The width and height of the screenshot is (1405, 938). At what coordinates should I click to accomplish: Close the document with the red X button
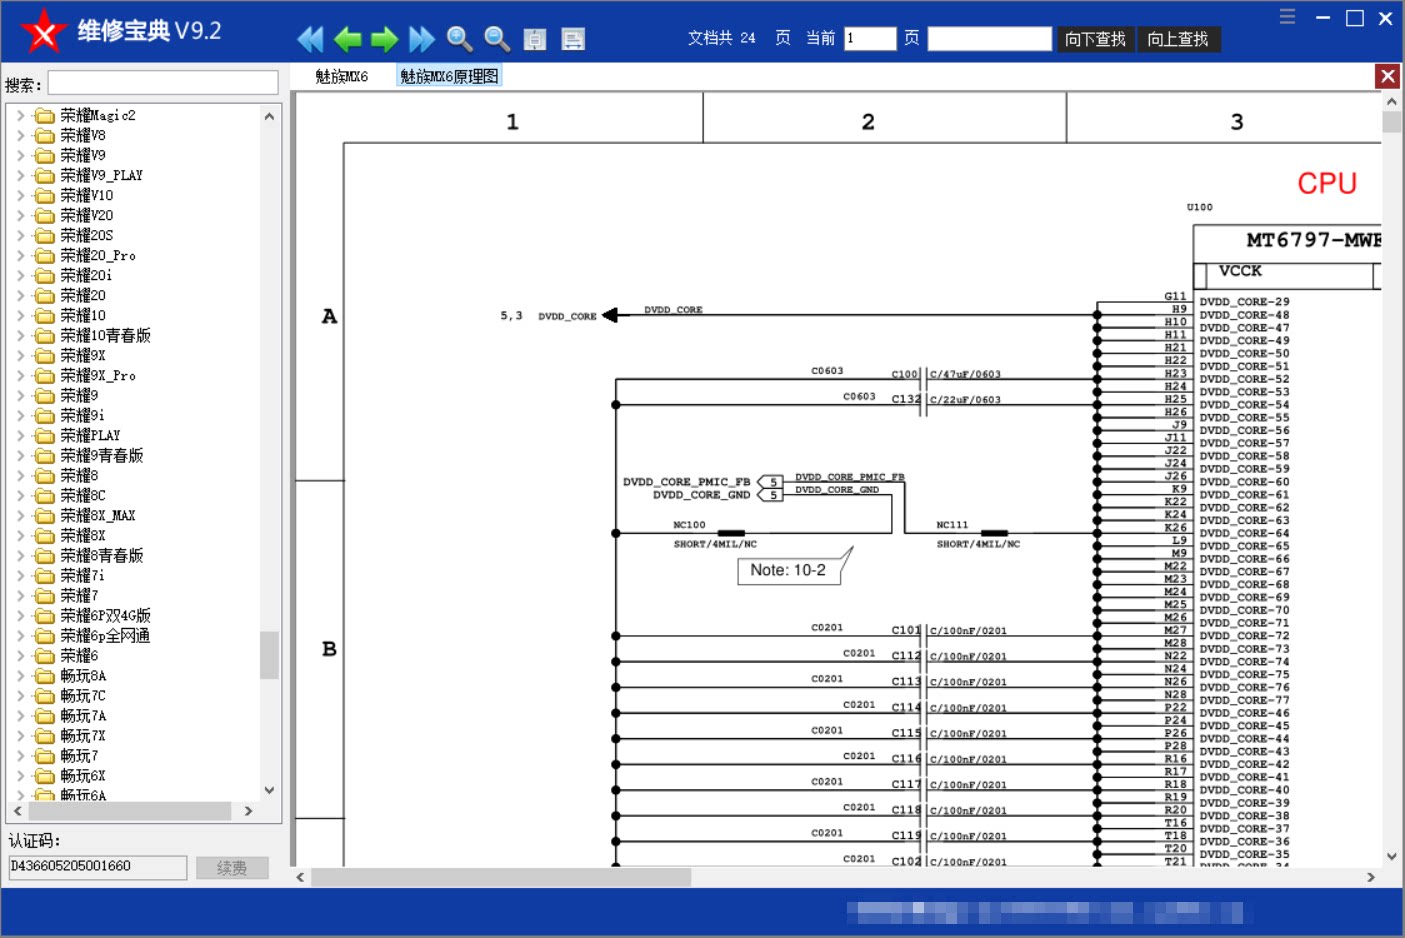[x=1387, y=76]
